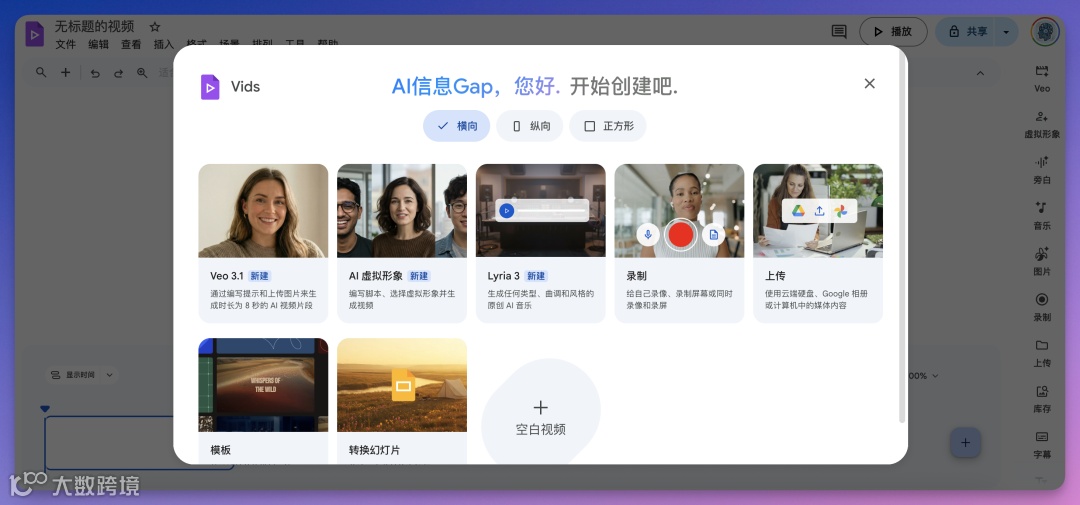Close the Vids creation dialog
1080x505 pixels.
[869, 83]
